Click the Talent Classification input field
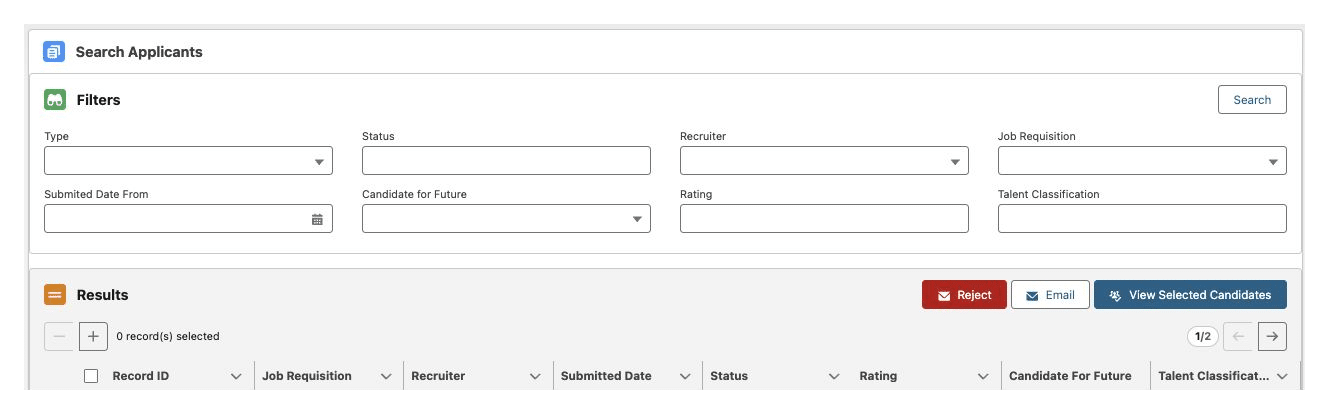The width and height of the screenshot is (1329, 414). click(1142, 219)
